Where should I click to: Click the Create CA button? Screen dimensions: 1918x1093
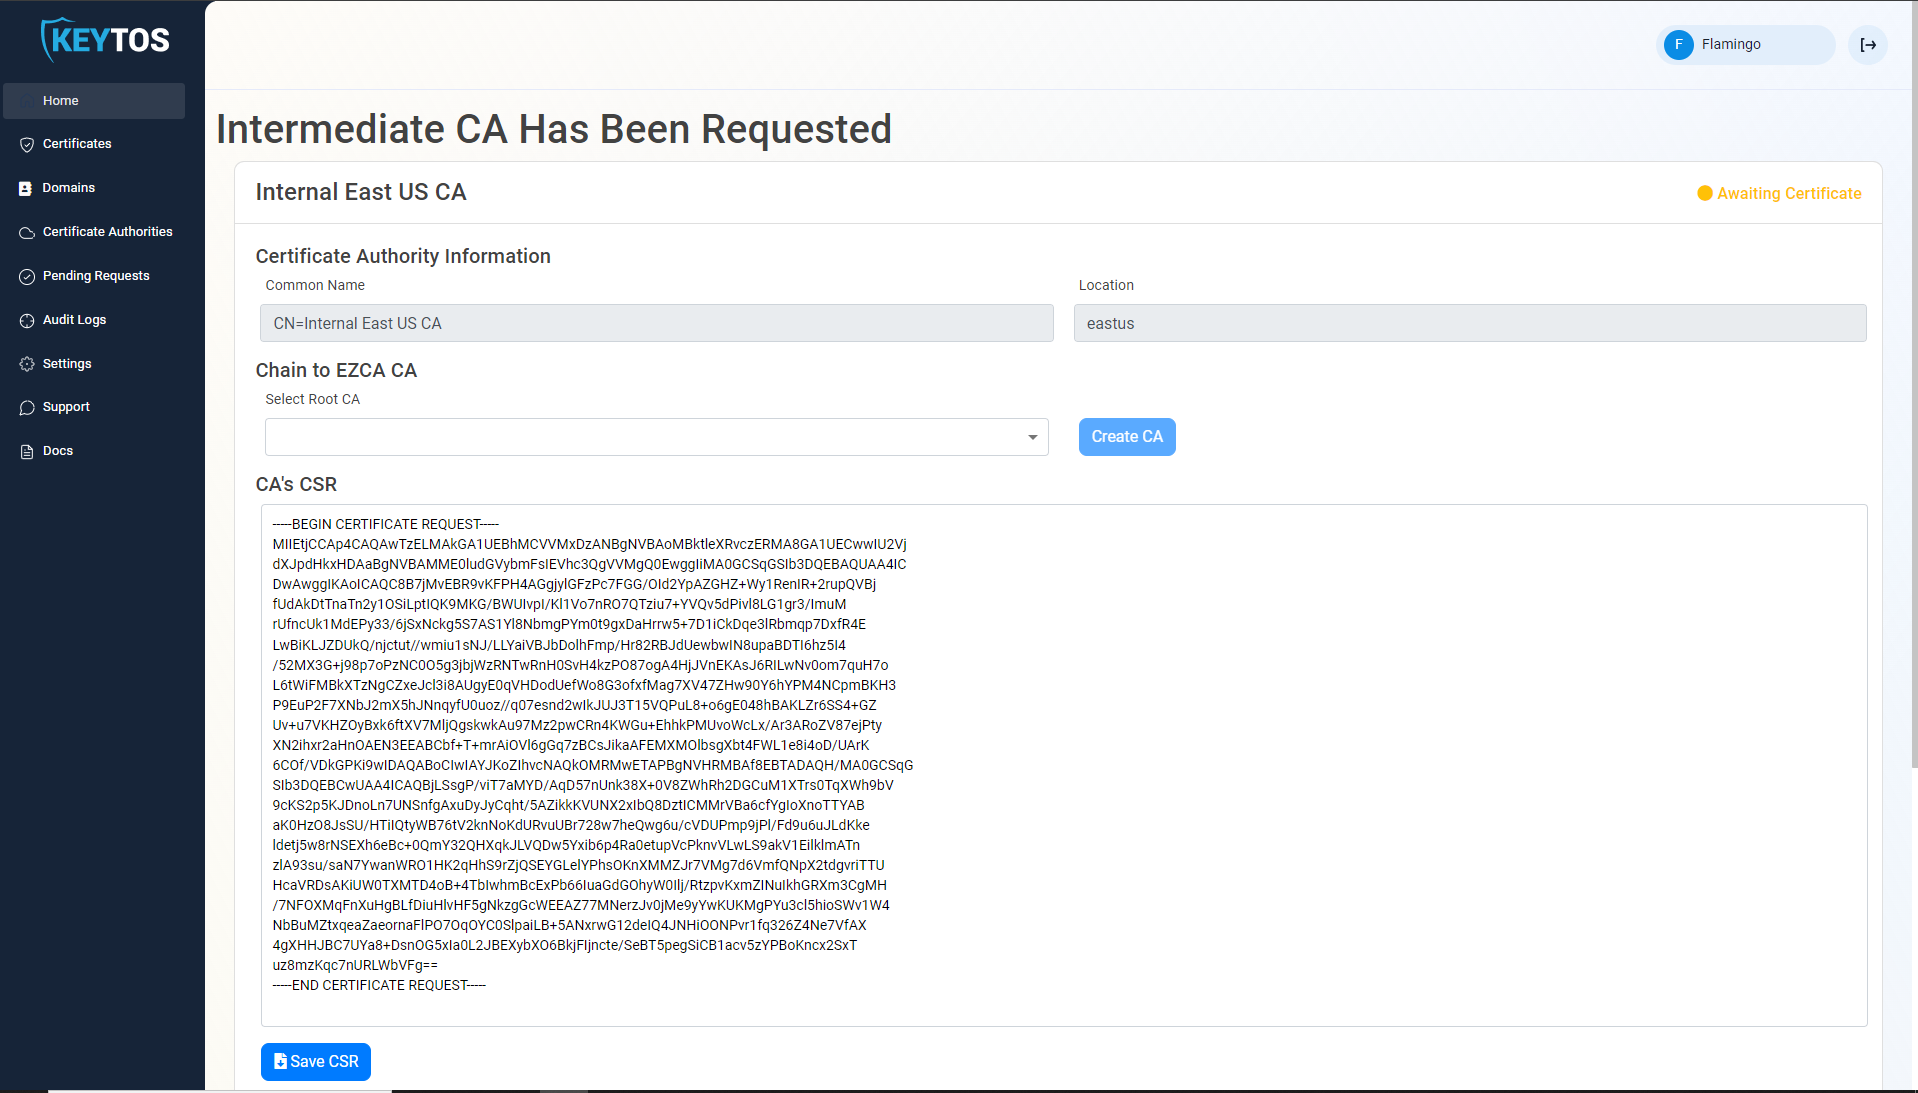coord(1127,437)
